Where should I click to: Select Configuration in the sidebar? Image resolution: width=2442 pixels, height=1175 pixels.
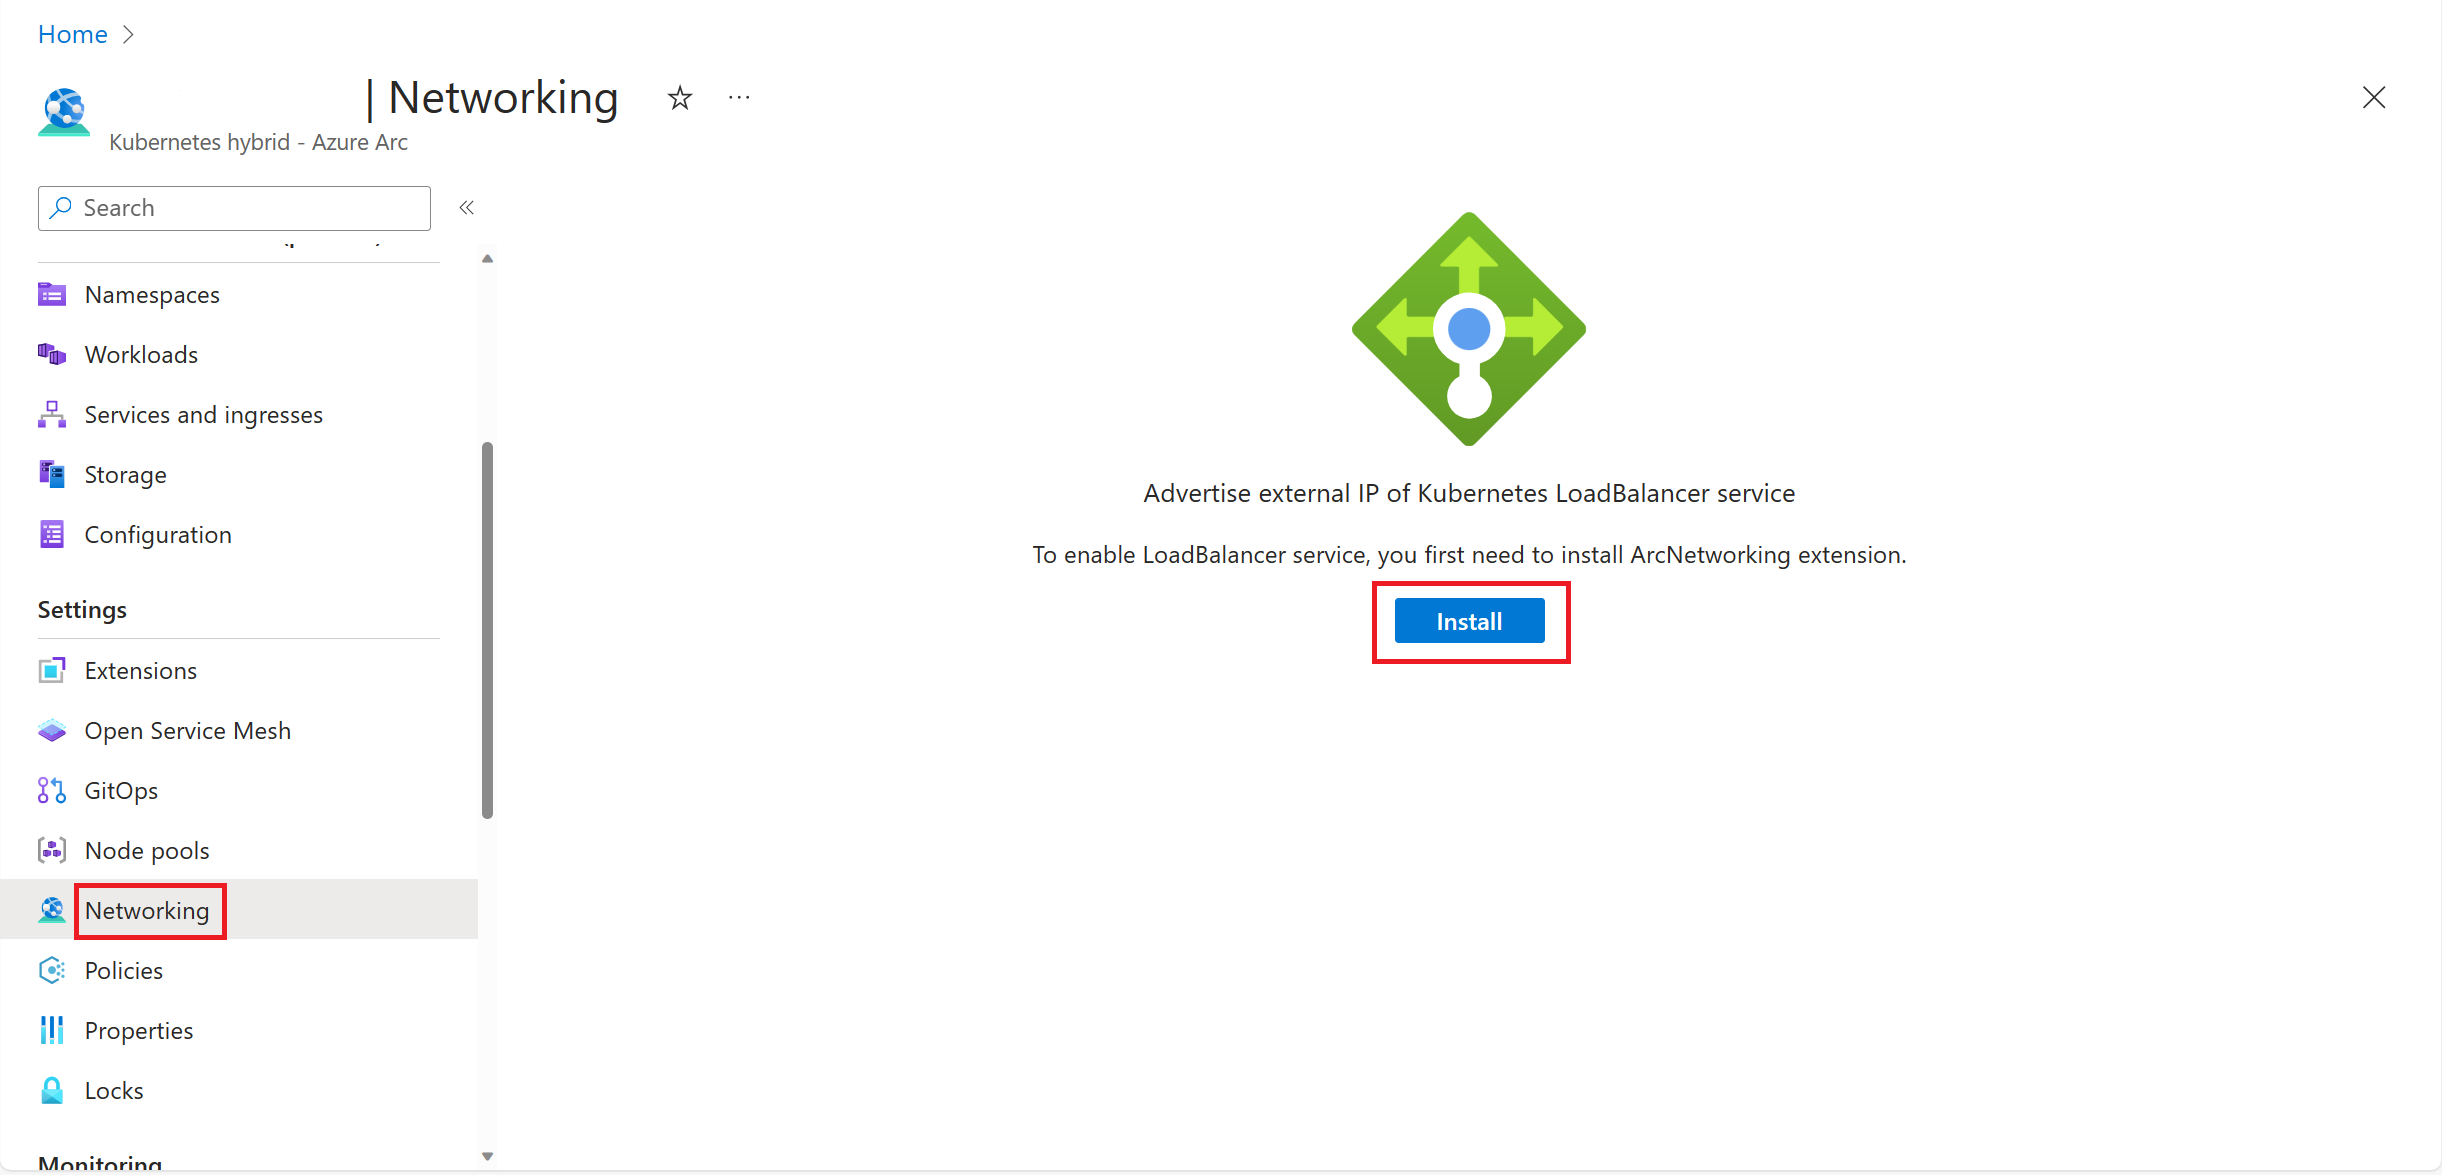pos(158,535)
